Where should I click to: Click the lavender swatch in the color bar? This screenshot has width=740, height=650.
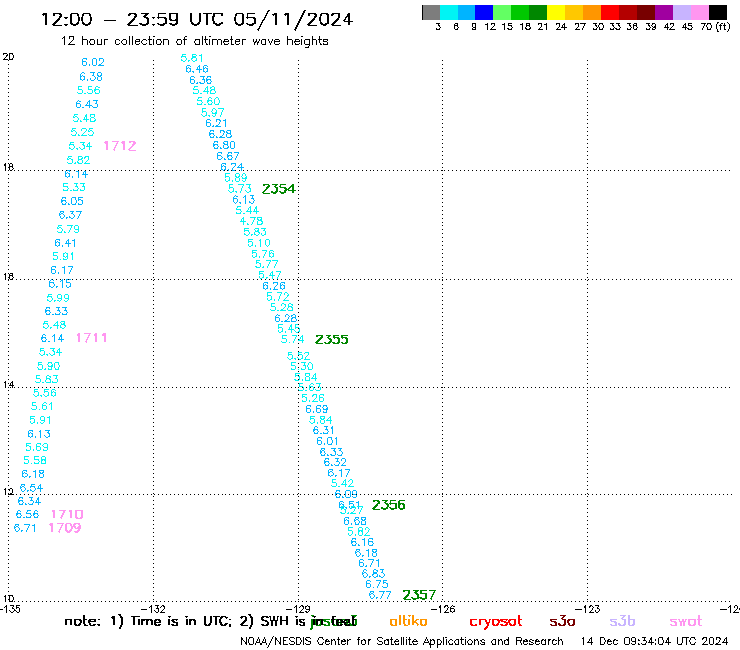(682, 12)
